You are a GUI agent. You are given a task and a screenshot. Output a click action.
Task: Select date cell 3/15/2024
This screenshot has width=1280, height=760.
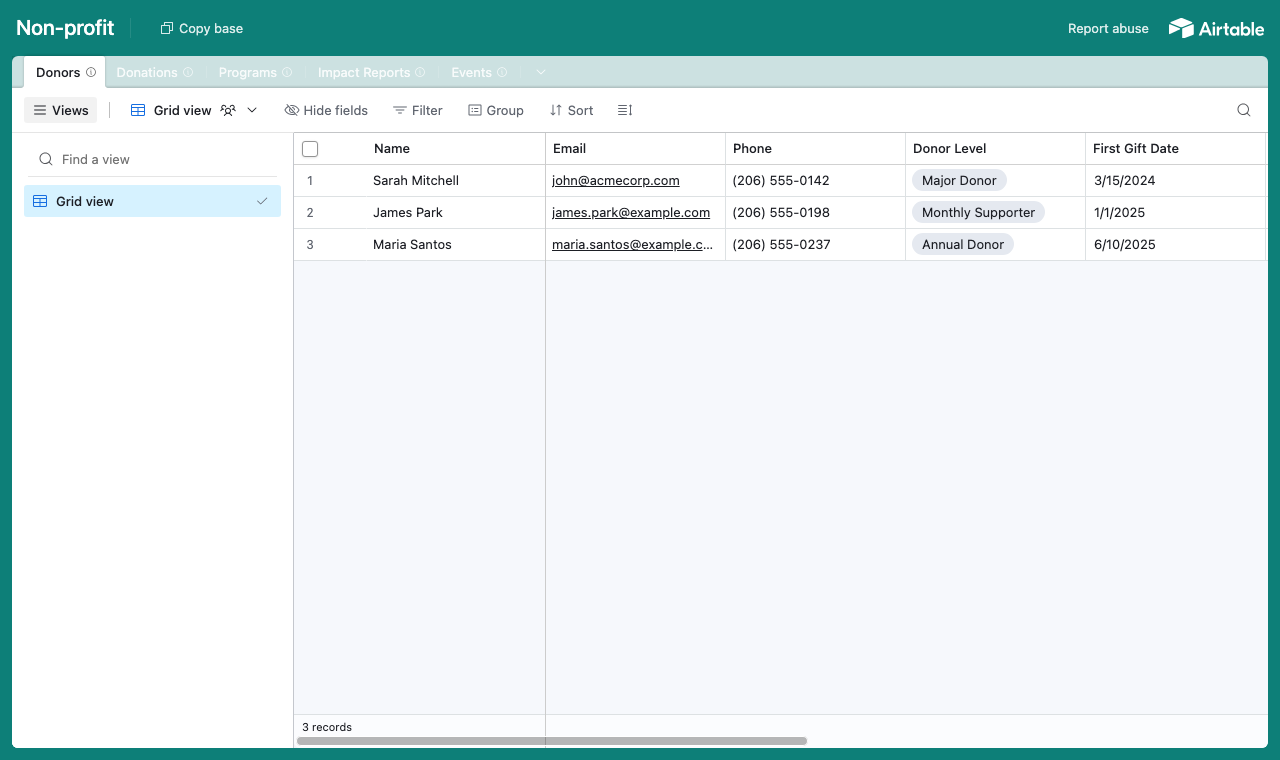click(1175, 181)
